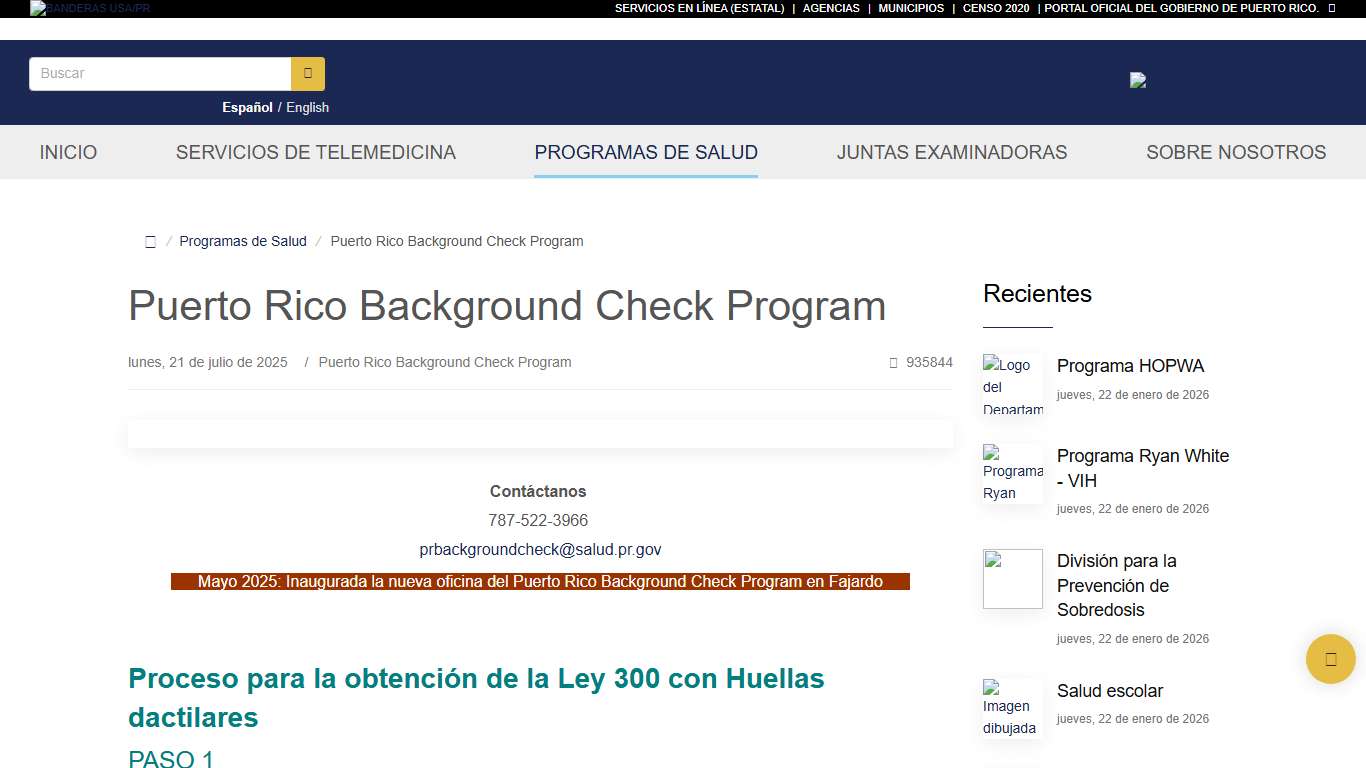Select Español as the language
The image size is (1366, 768).
pos(247,107)
